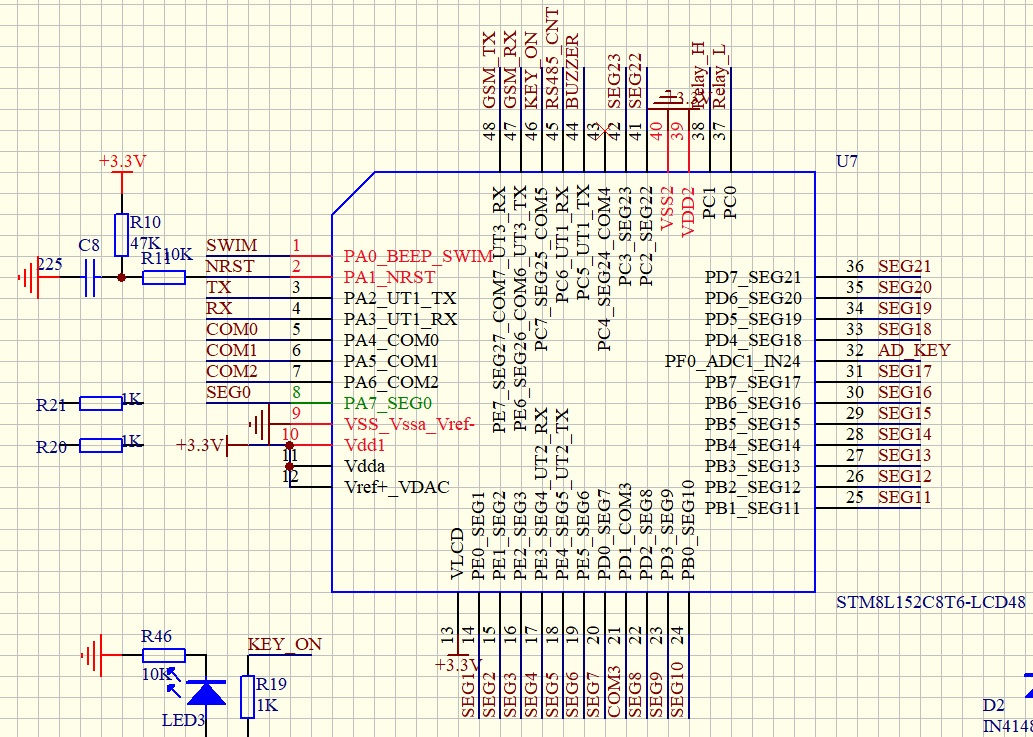Click SEG16 net label on pin 30

tap(905, 393)
